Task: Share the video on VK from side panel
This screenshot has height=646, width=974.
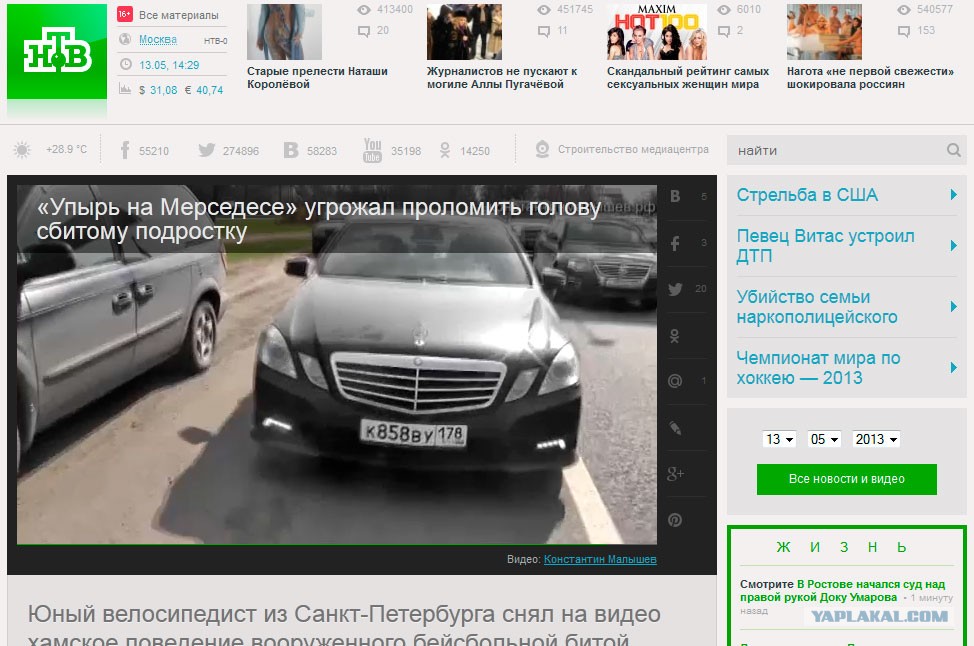Action: tap(675, 197)
